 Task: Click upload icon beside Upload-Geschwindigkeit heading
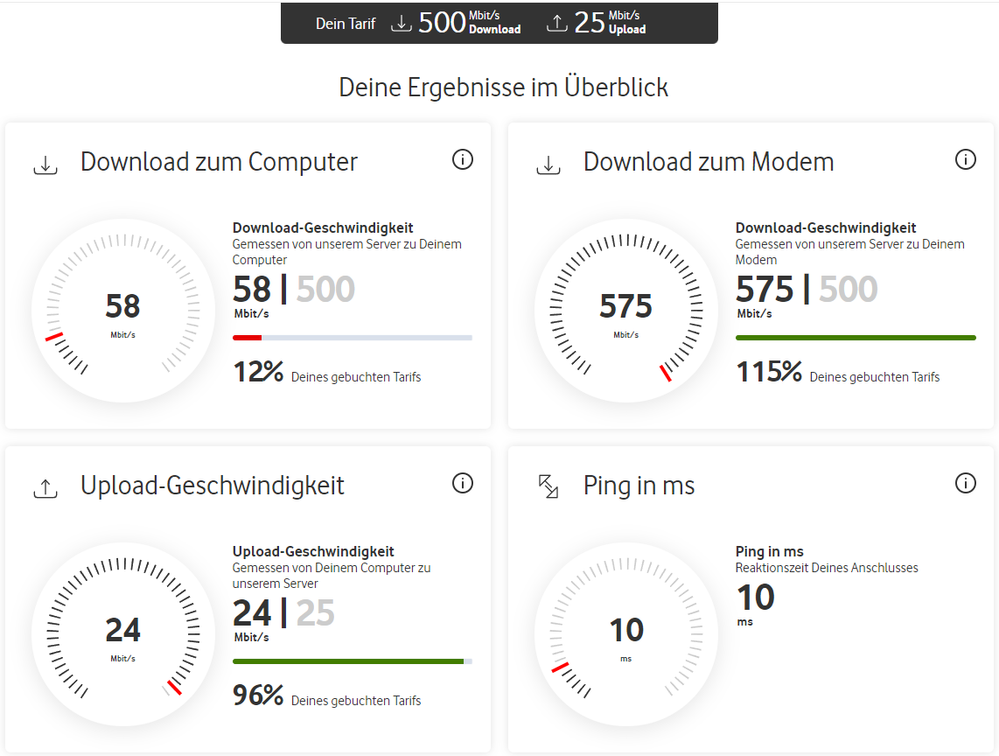[45, 488]
